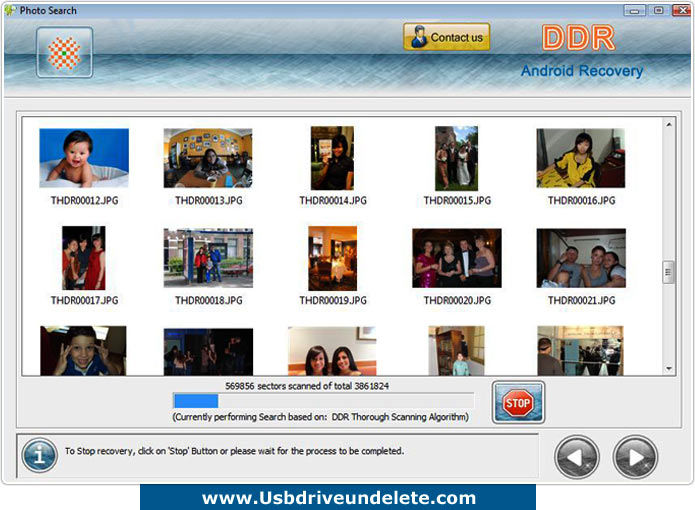This screenshot has height=510, width=695.
Task: Click the THDR00015.JPG file name label
Action: (x=457, y=201)
